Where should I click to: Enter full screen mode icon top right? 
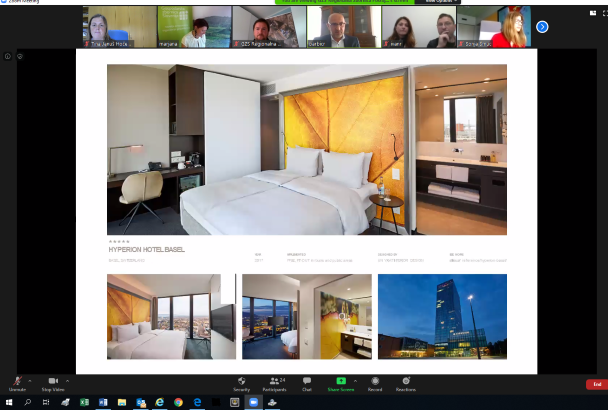click(605, 13)
